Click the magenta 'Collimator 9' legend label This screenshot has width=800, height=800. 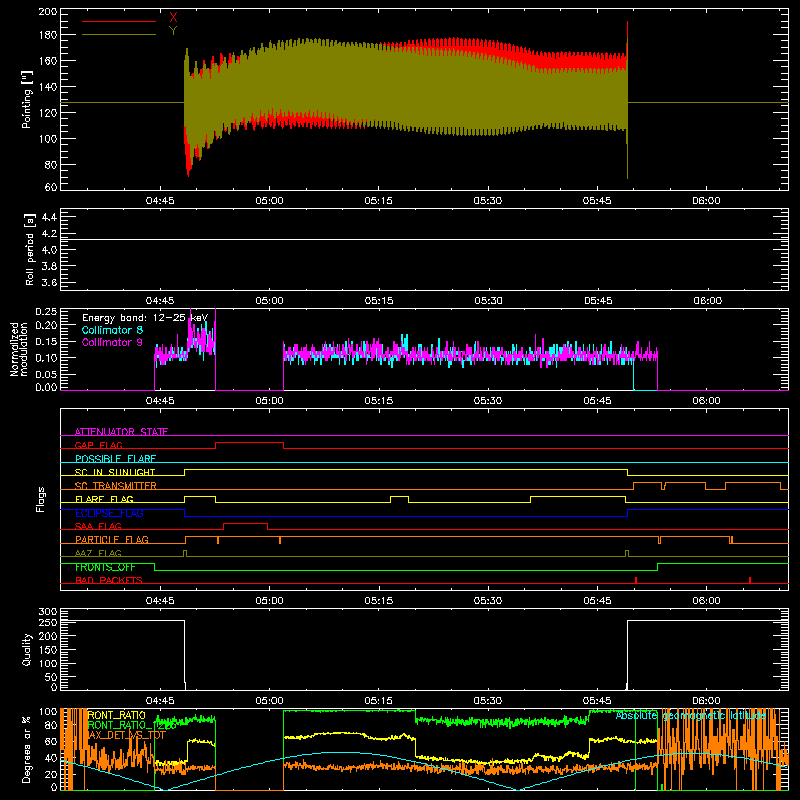(x=112, y=342)
